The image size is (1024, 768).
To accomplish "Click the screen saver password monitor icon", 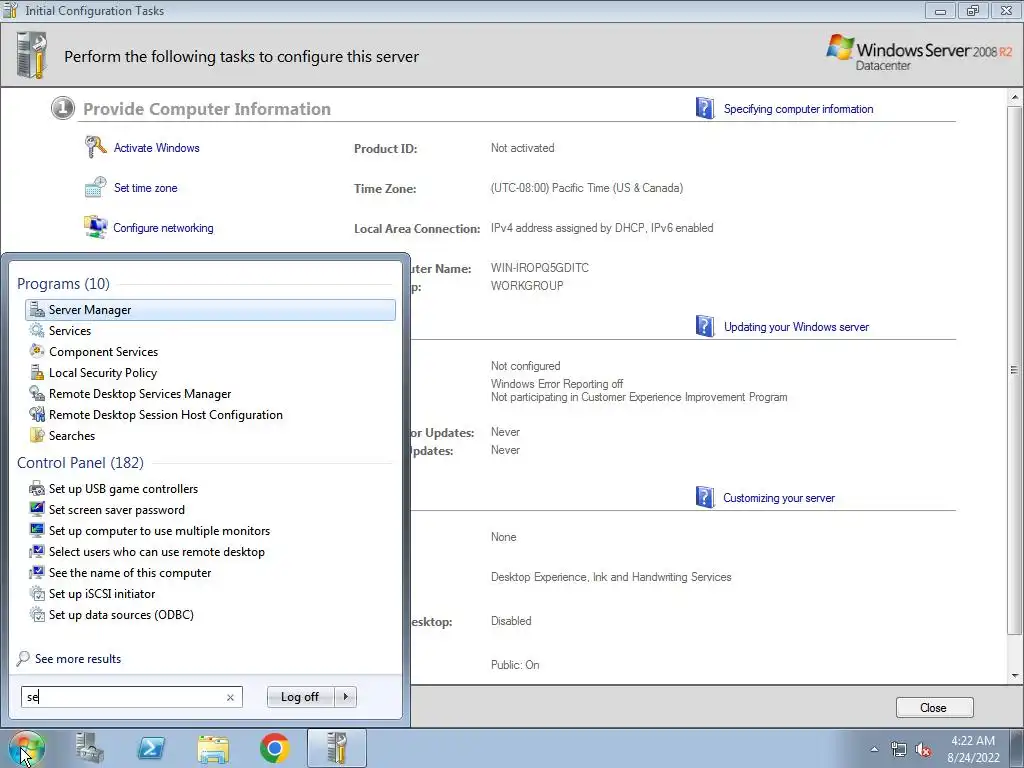I will point(37,509).
